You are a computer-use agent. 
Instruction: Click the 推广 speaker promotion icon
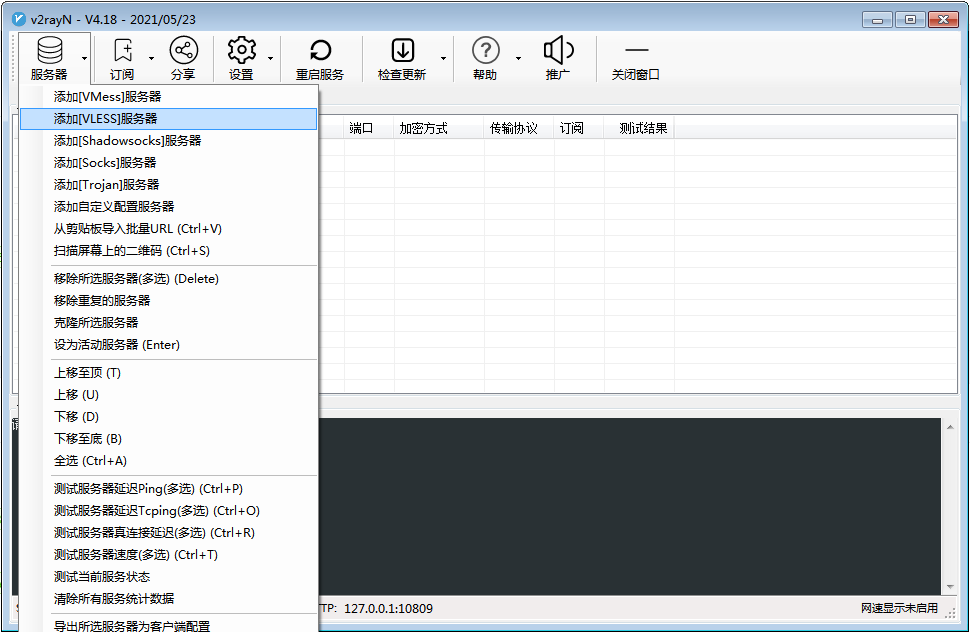tap(559, 50)
